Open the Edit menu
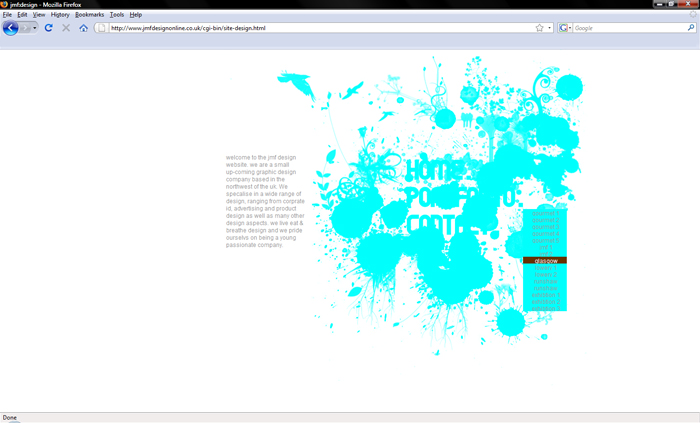The height and width of the screenshot is (423, 700). tap(22, 15)
